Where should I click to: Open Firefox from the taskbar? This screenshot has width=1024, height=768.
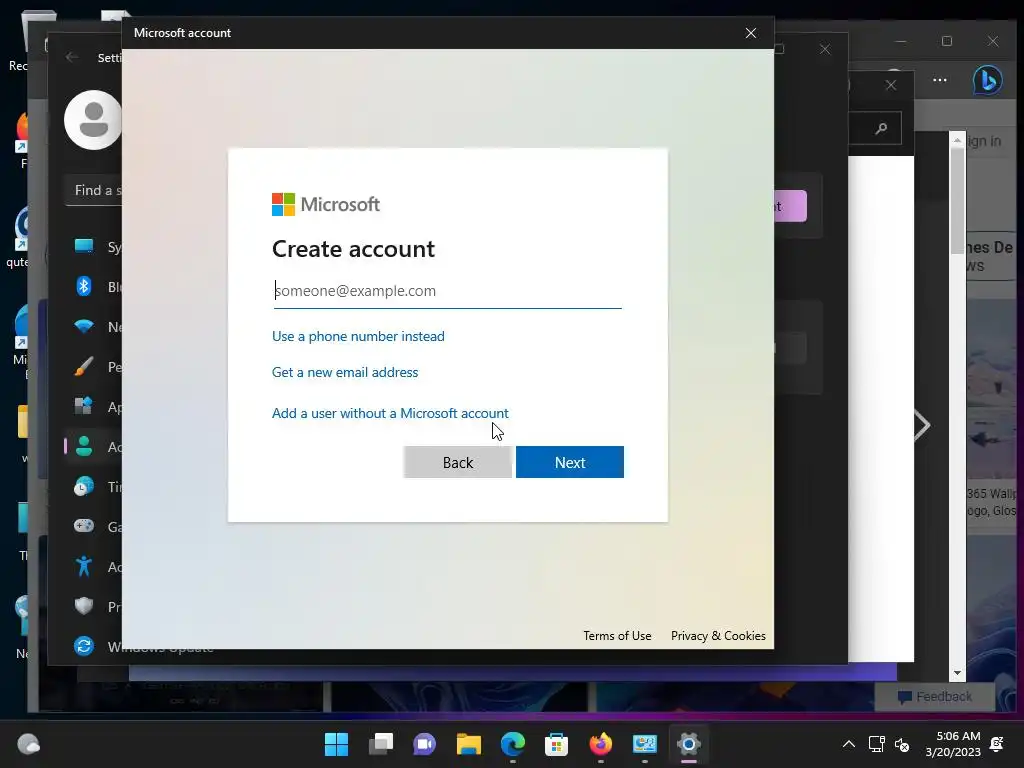pyautogui.click(x=601, y=744)
